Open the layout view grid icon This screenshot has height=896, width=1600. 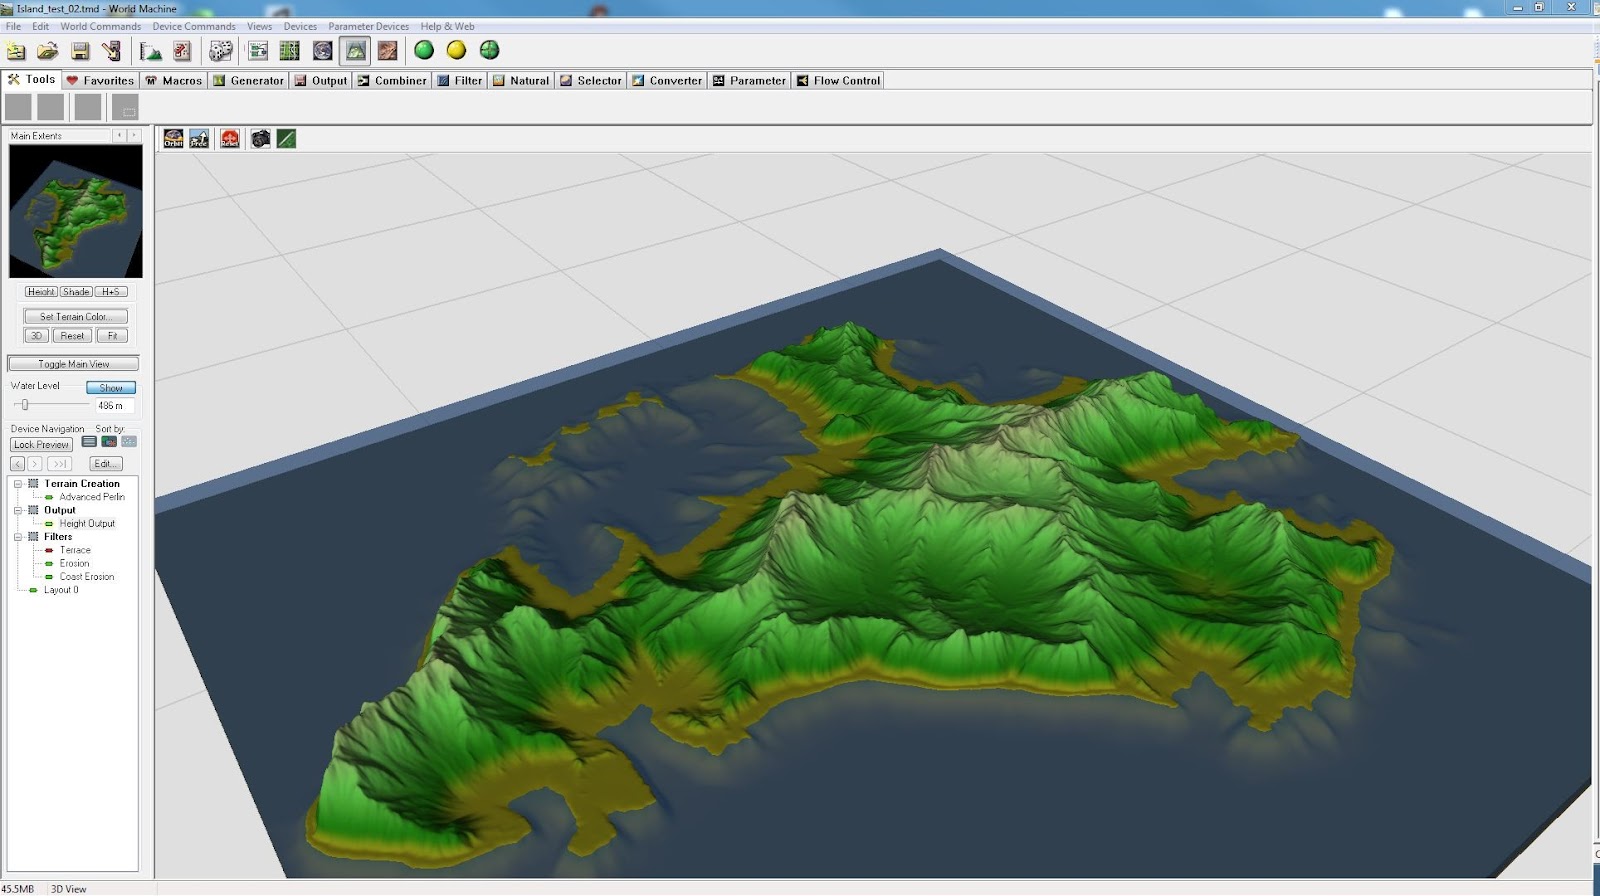(x=290, y=51)
